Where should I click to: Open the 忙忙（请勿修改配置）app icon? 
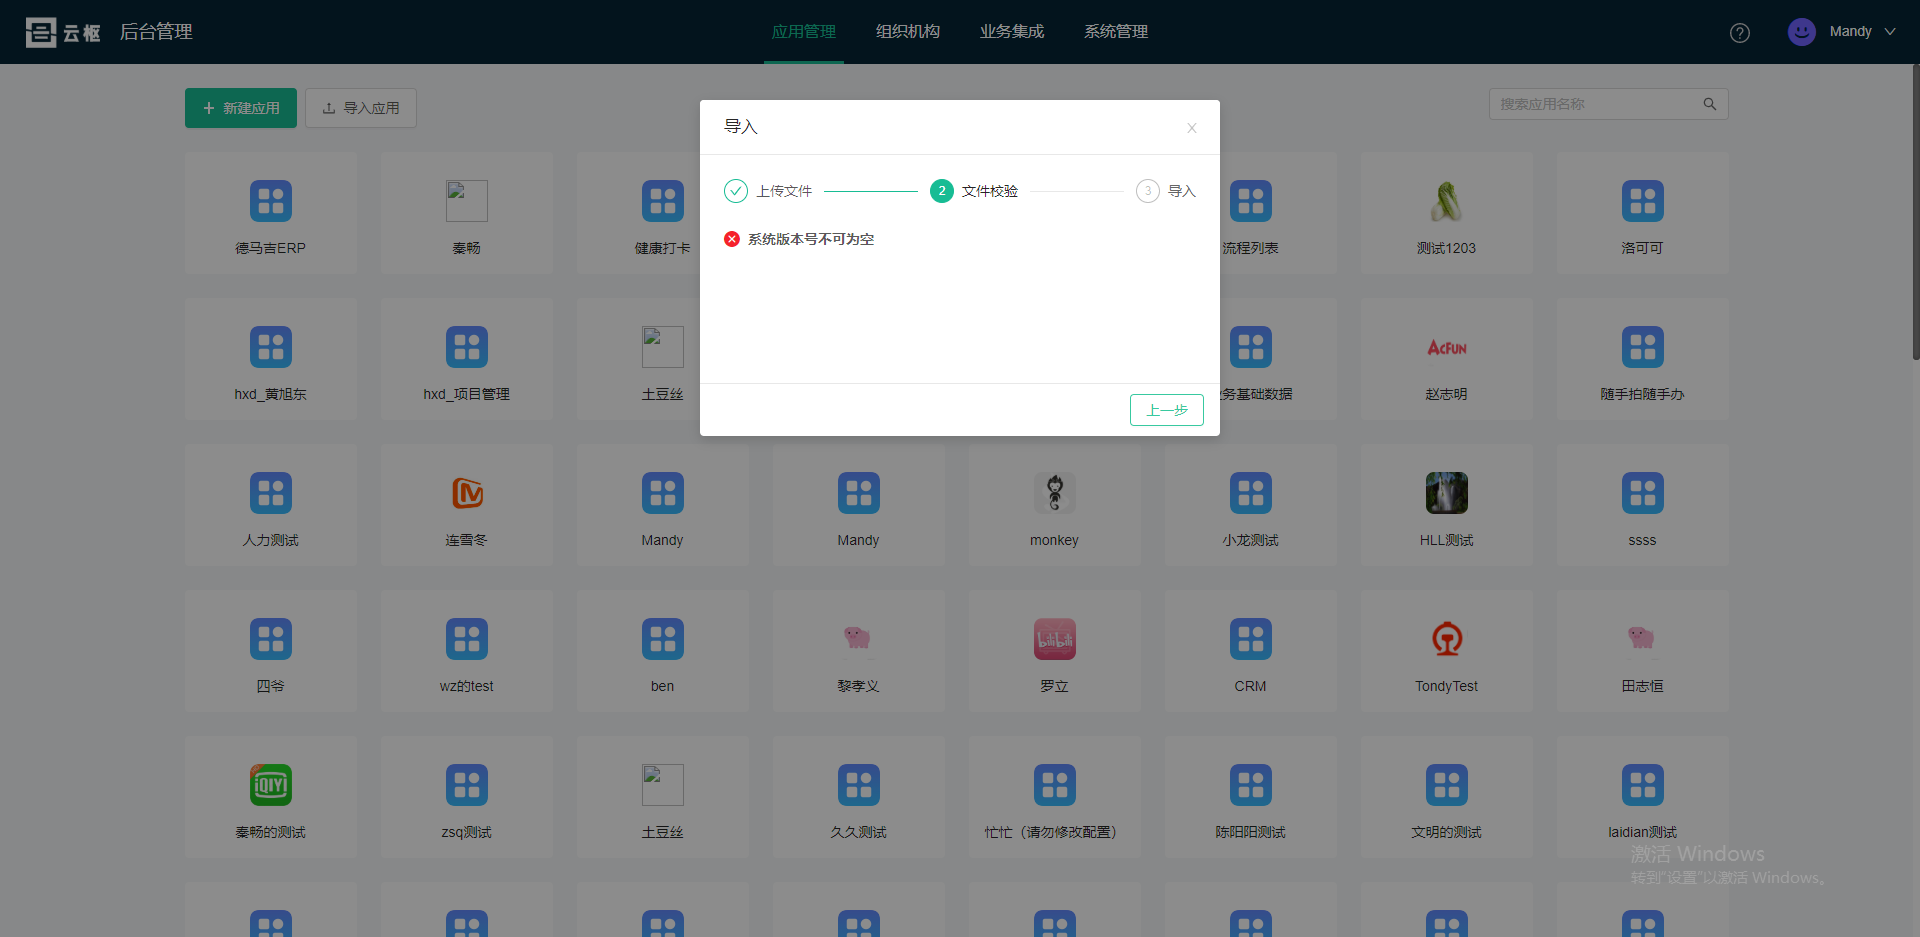tap(1055, 785)
